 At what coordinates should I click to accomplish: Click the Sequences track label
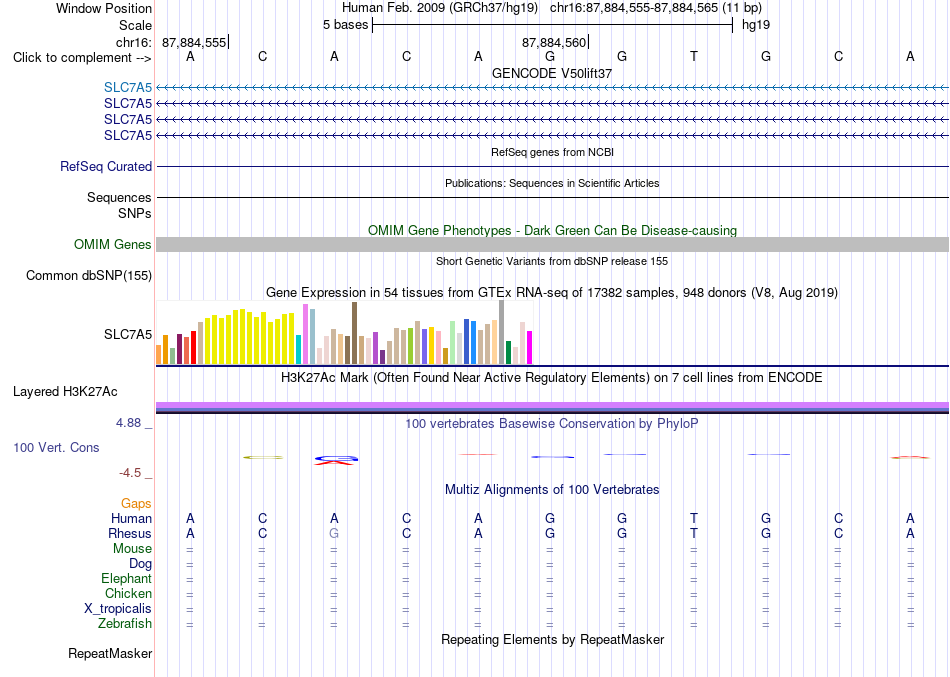point(119,197)
